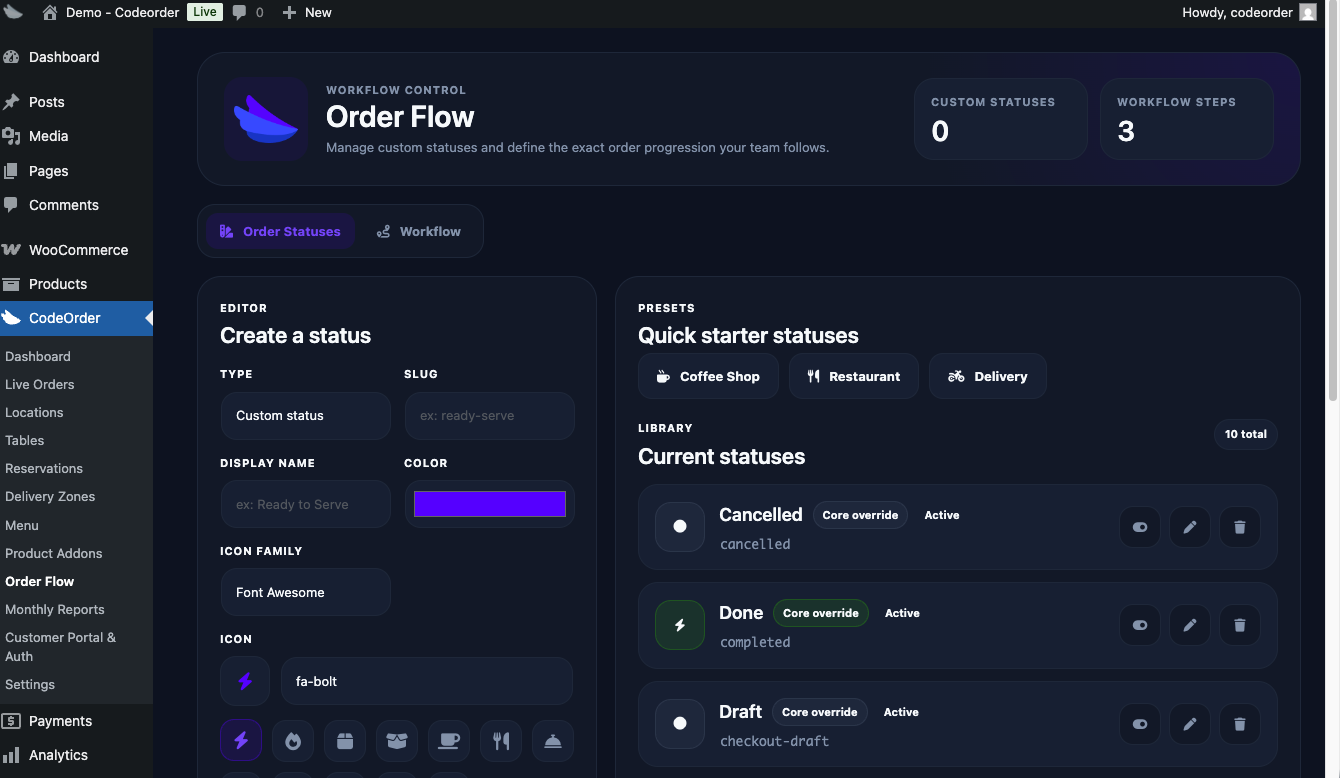Toggle activation for the Done status

click(x=1139, y=624)
